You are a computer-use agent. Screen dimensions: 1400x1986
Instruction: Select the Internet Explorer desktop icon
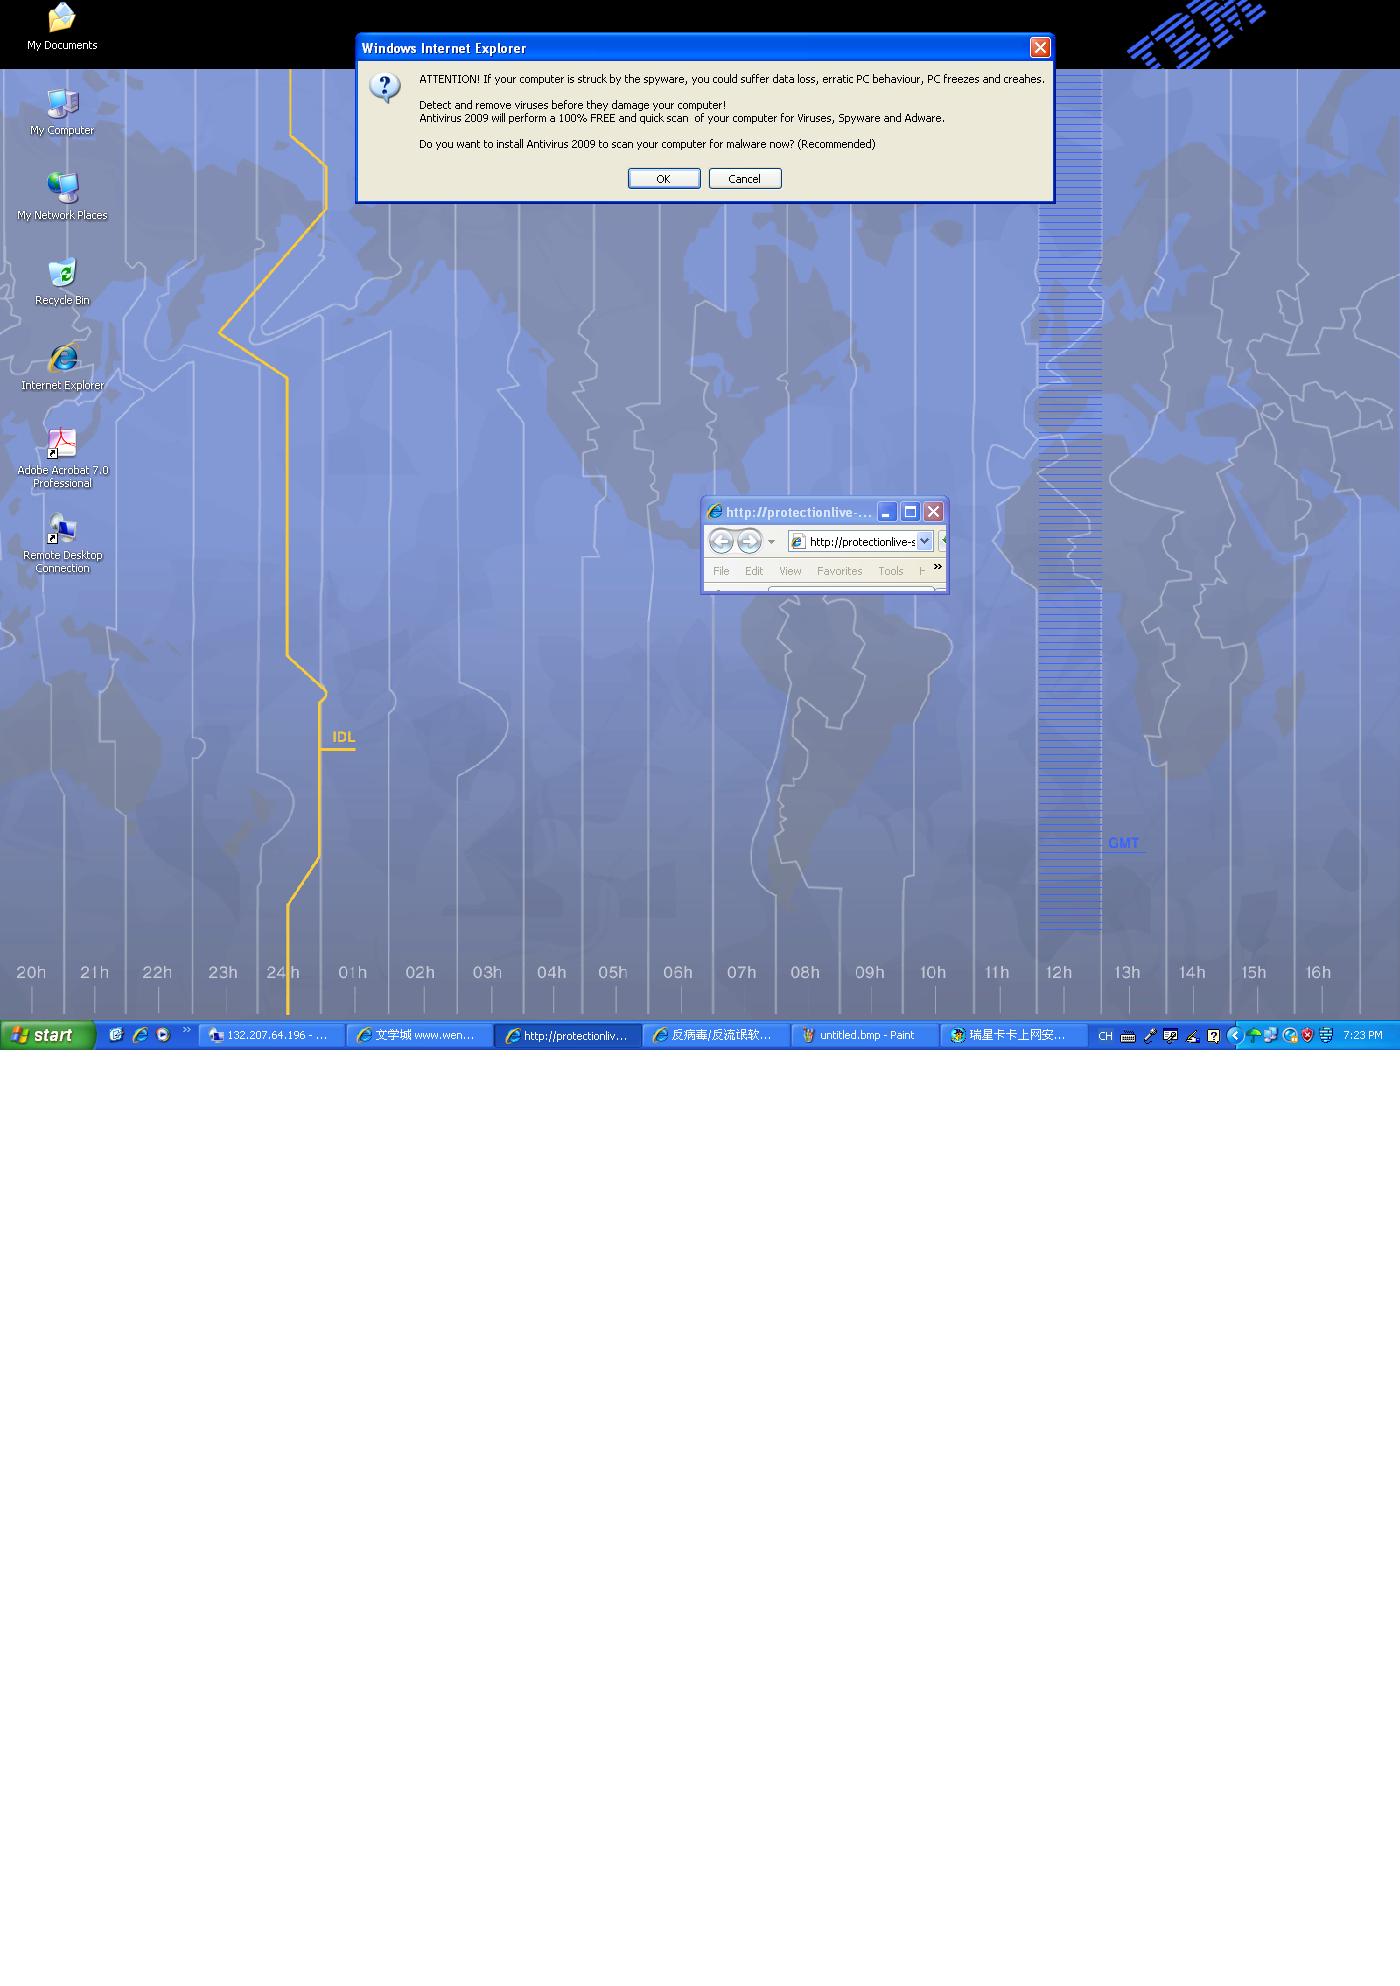[x=62, y=367]
